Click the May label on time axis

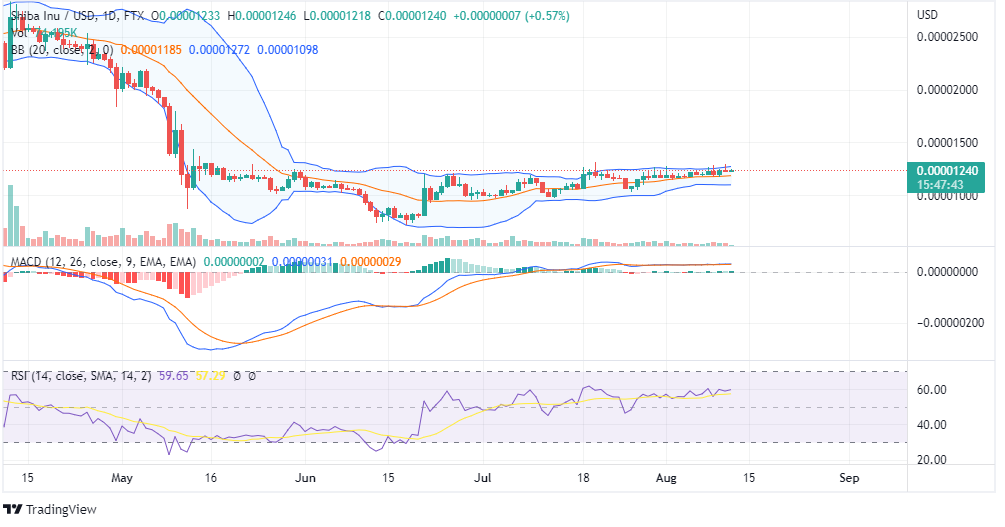pyautogui.click(x=122, y=479)
